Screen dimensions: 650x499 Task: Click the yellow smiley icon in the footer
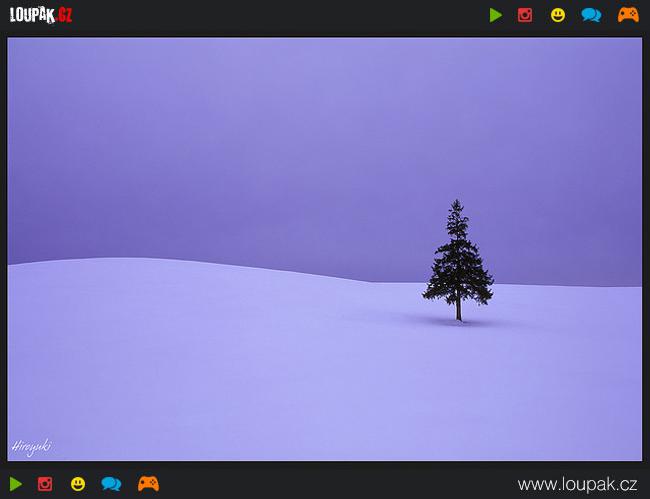pos(78,484)
